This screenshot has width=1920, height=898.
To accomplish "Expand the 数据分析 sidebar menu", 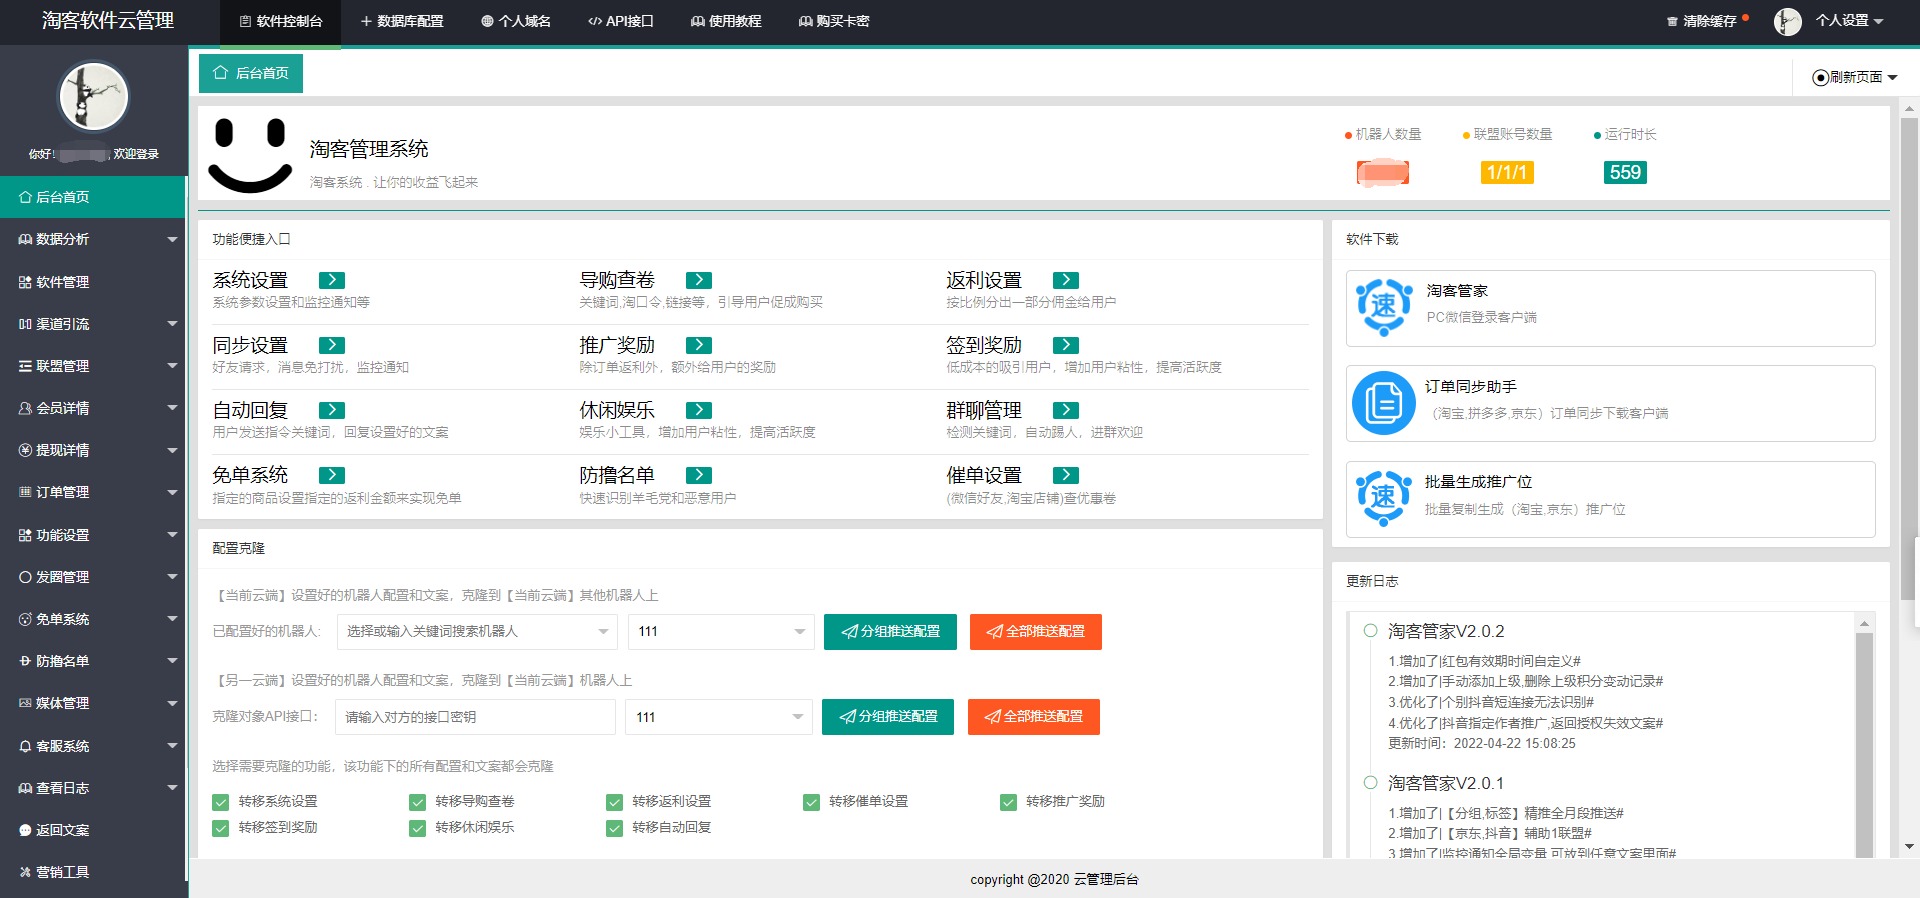I will [x=93, y=239].
